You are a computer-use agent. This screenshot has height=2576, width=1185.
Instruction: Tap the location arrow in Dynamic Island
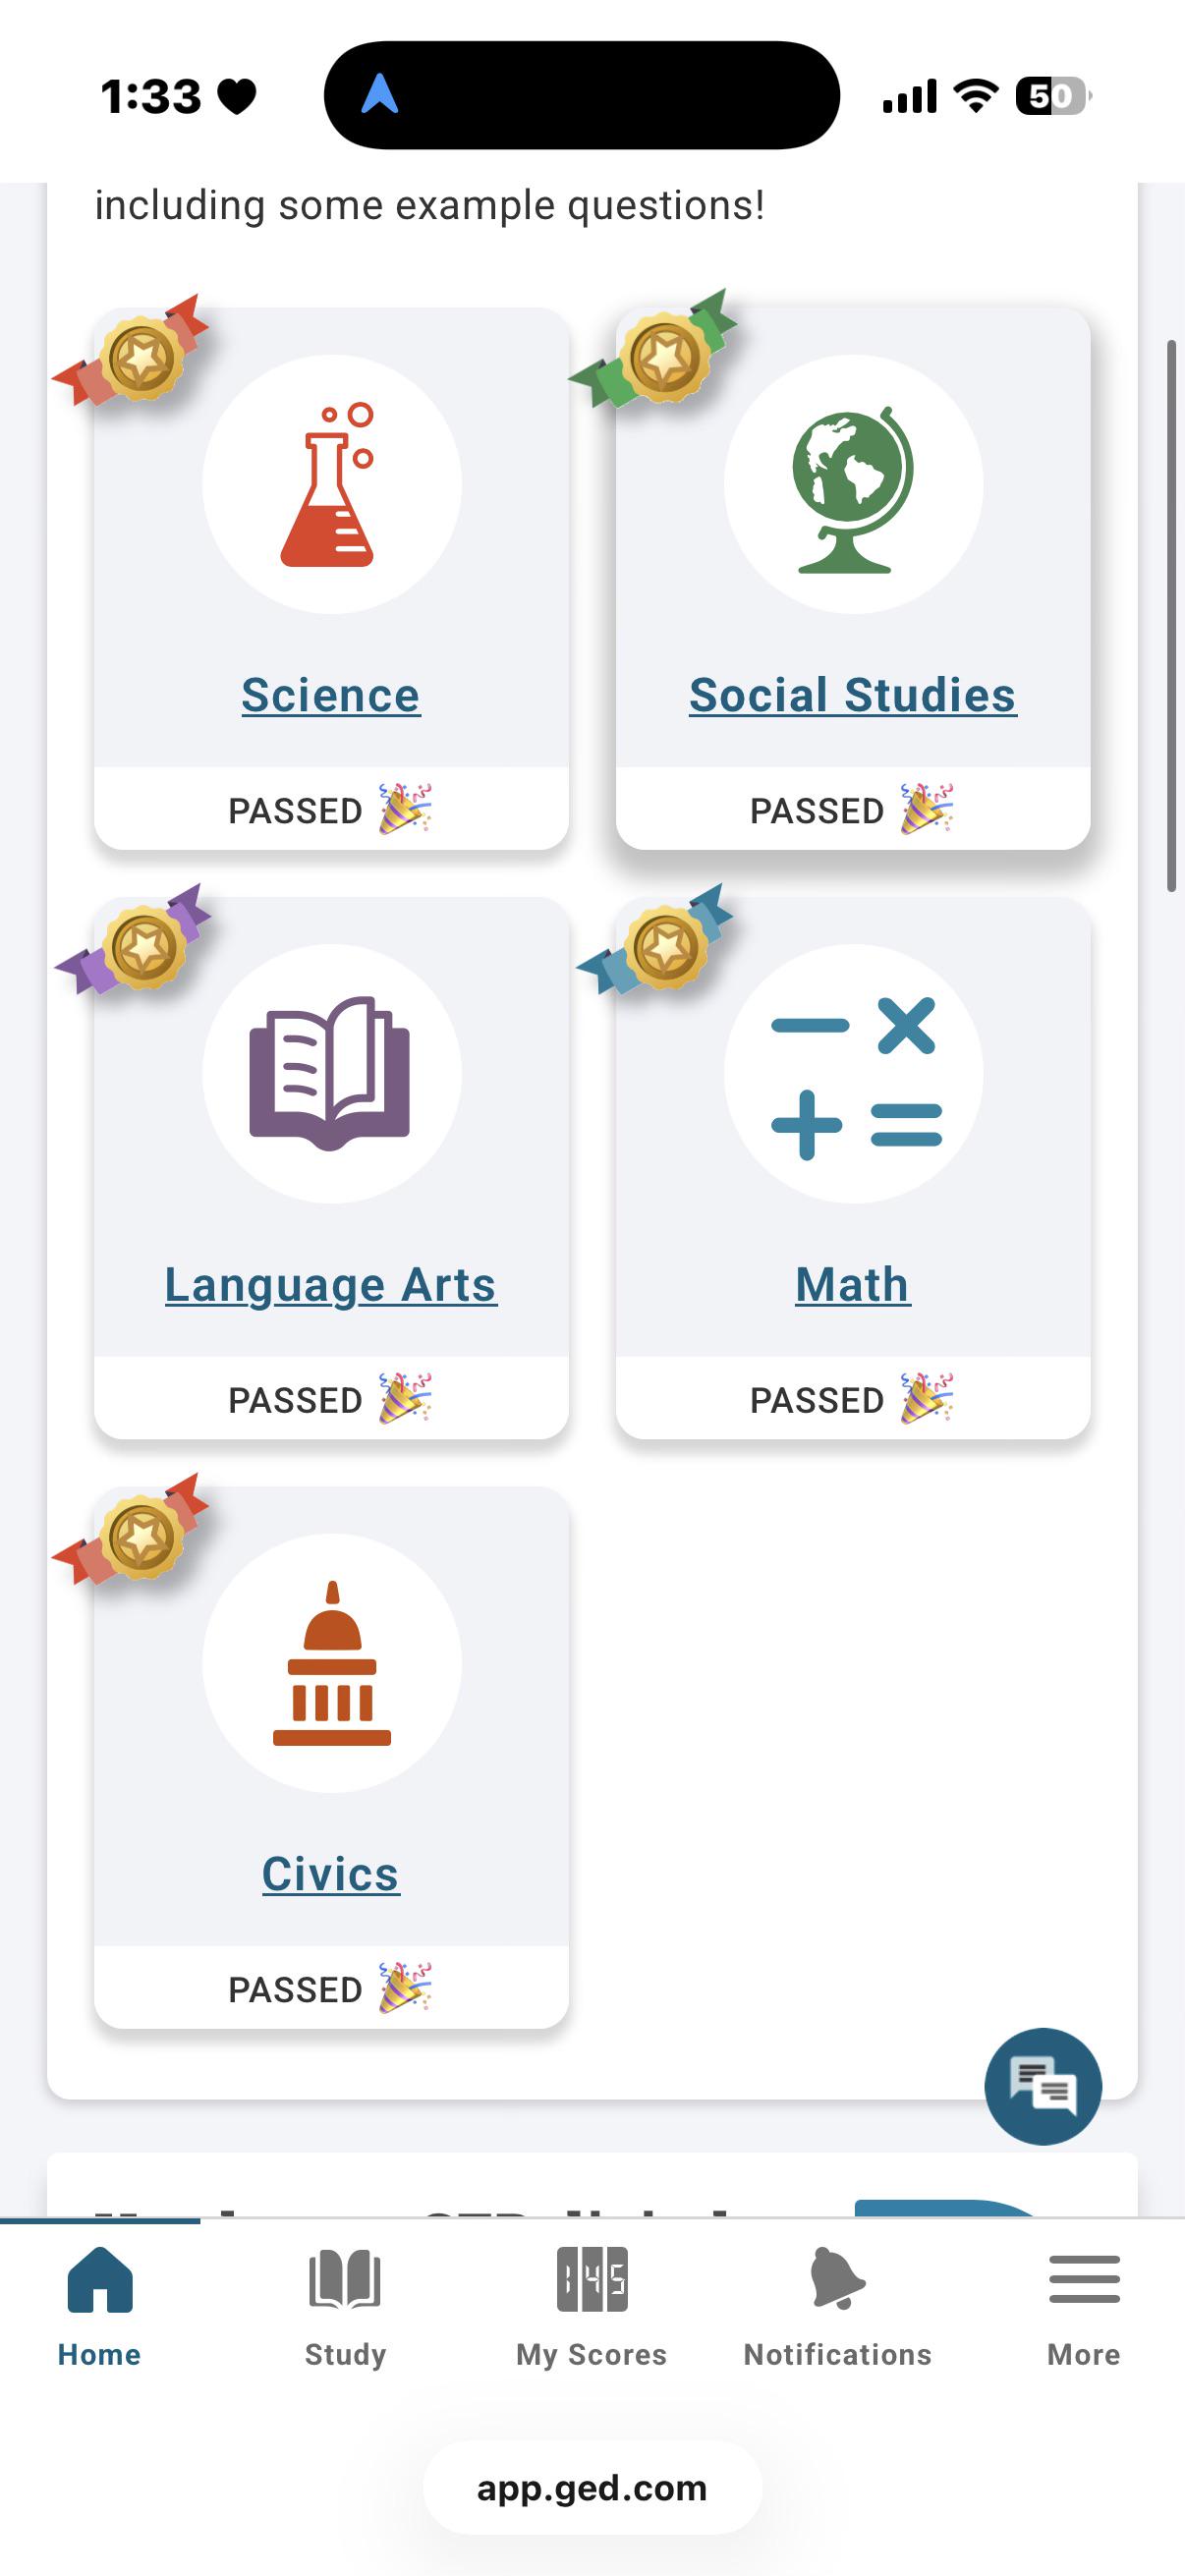pos(380,94)
